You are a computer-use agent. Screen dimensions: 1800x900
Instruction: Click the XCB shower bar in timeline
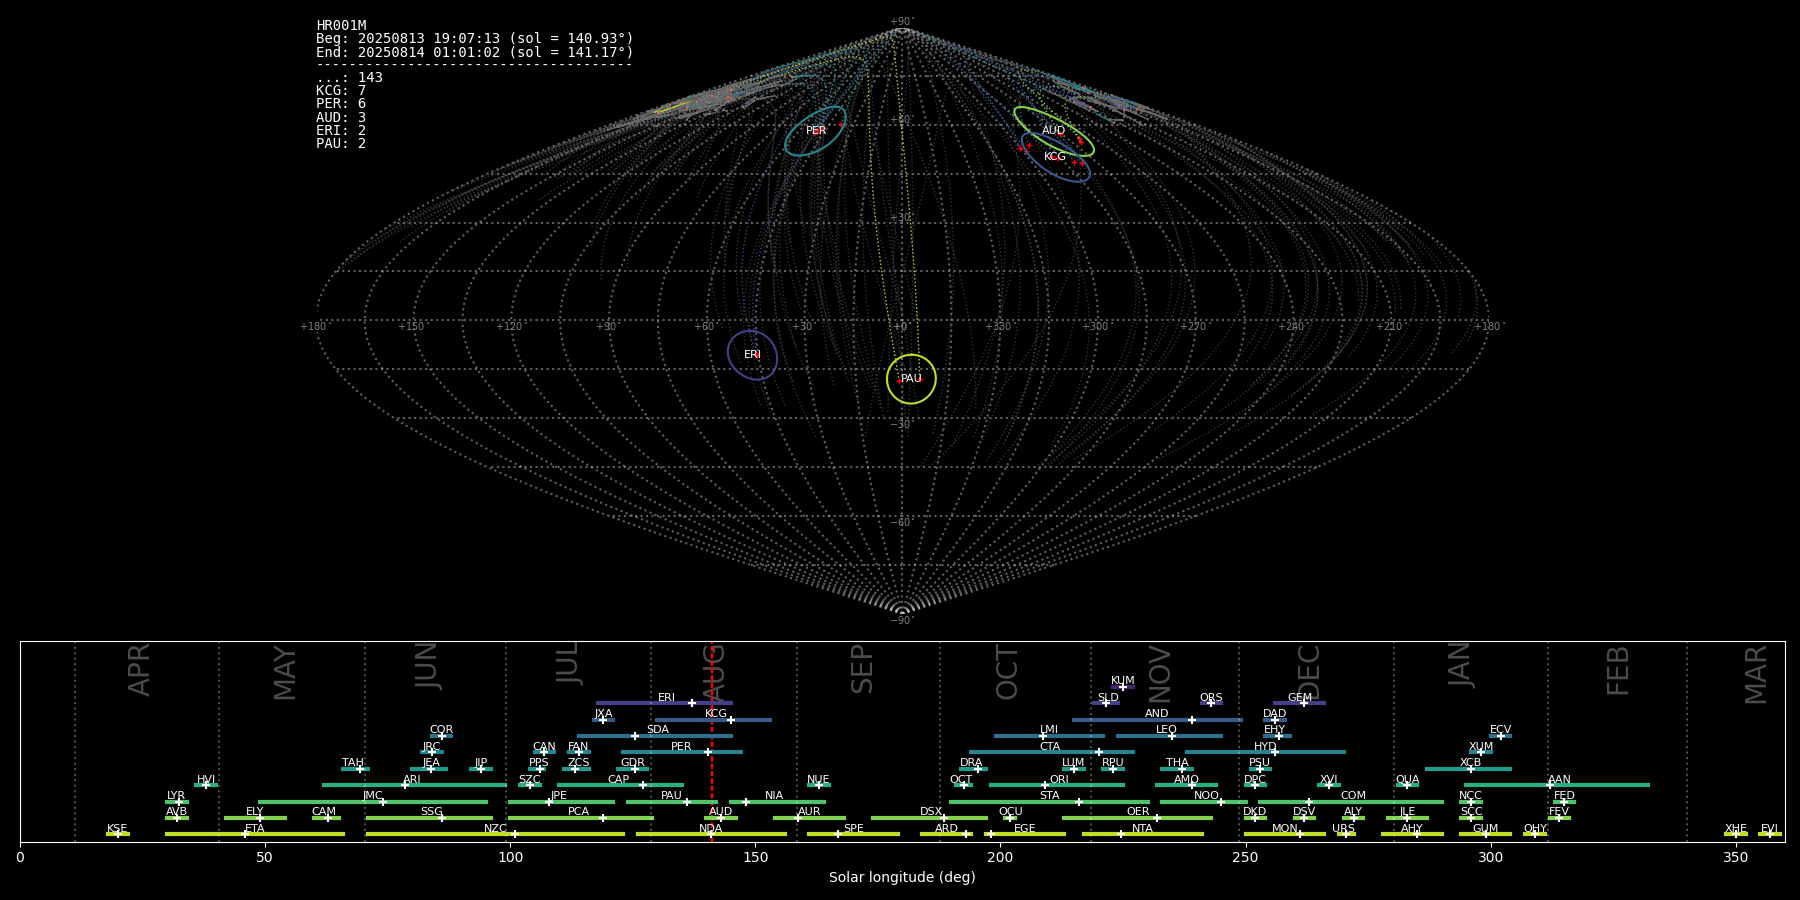pyautogui.click(x=1468, y=769)
